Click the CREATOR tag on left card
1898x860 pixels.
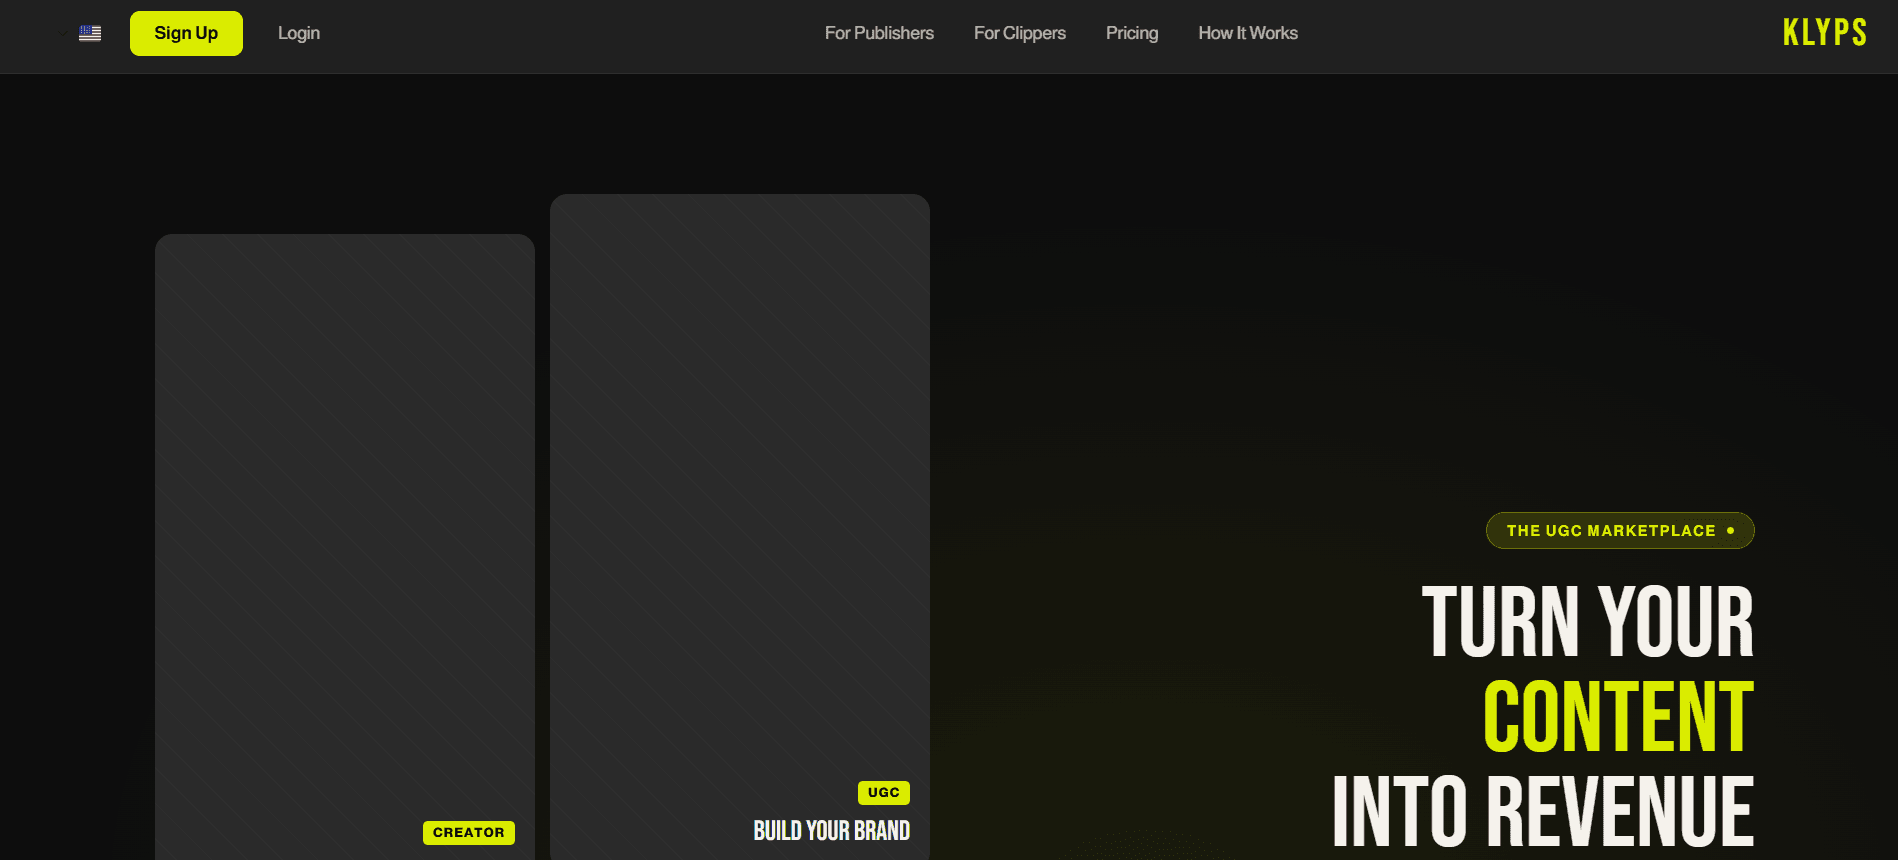(469, 832)
